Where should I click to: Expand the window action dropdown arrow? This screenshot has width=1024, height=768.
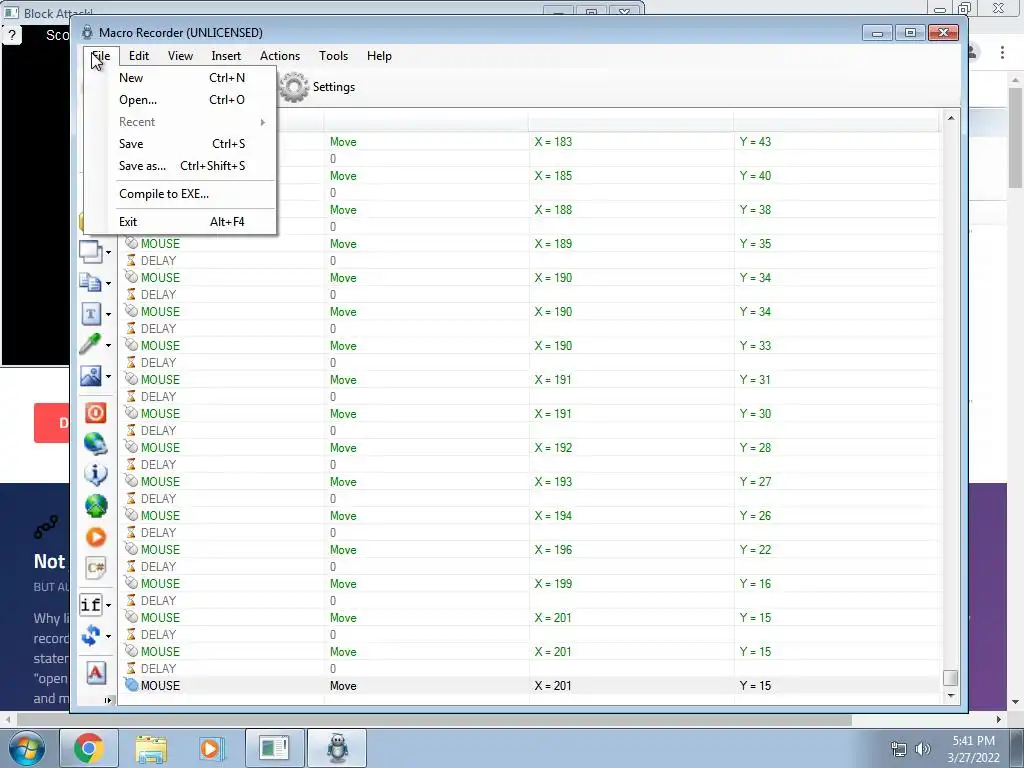coord(108,253)
